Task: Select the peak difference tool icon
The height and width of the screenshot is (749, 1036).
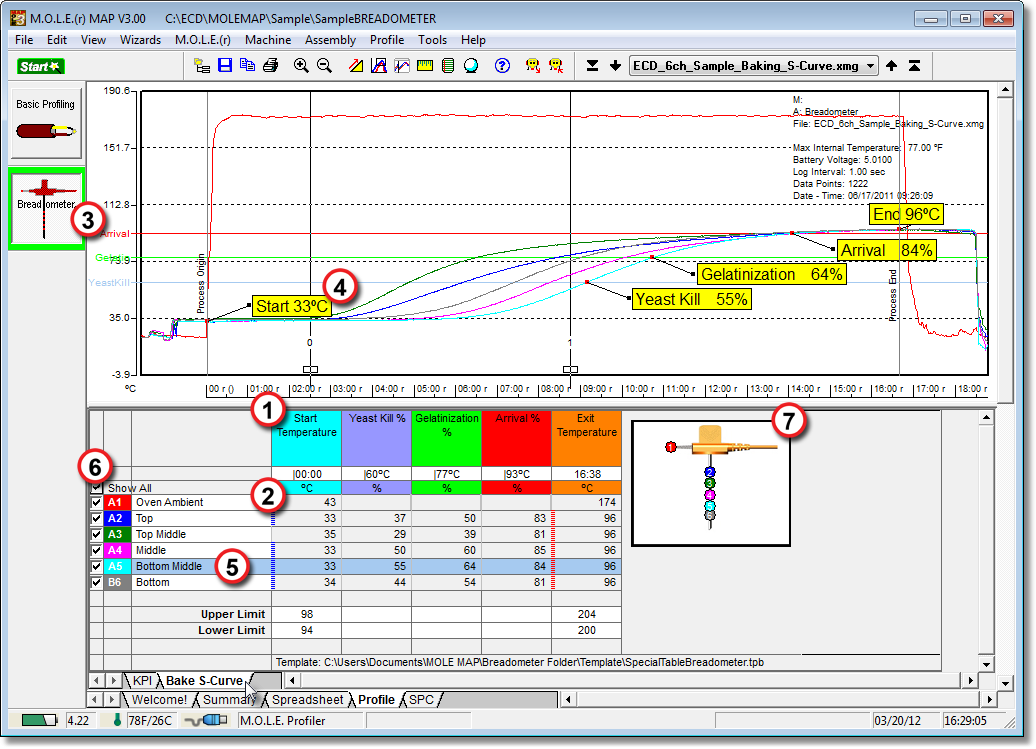Action: (x=379, y=65)
